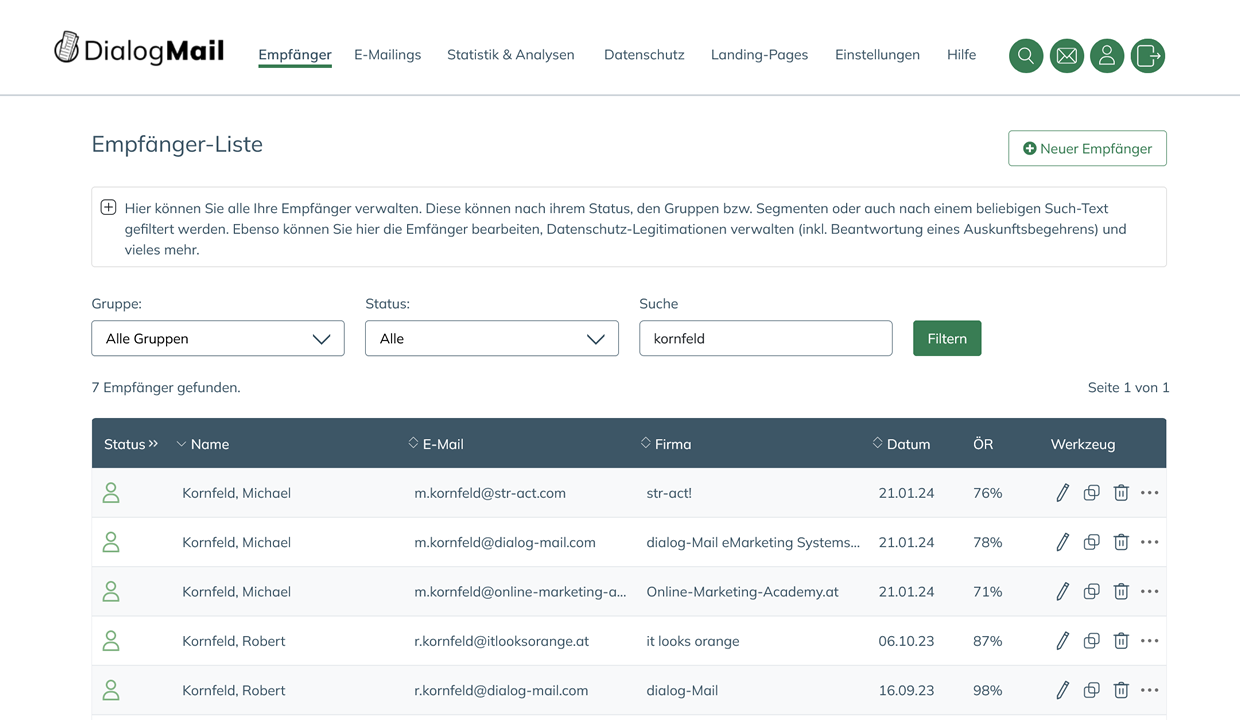This screenshot has width=1240, height=720.
Task: Click dialog-Mail eMarketing Systems... cell
Action: tap(753, 542)
